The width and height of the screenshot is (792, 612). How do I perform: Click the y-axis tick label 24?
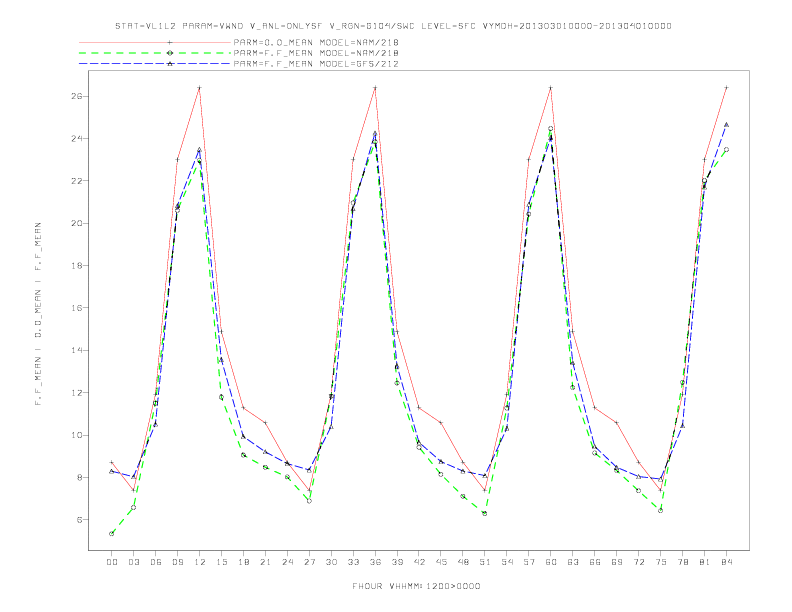click(x=76, y=138)
